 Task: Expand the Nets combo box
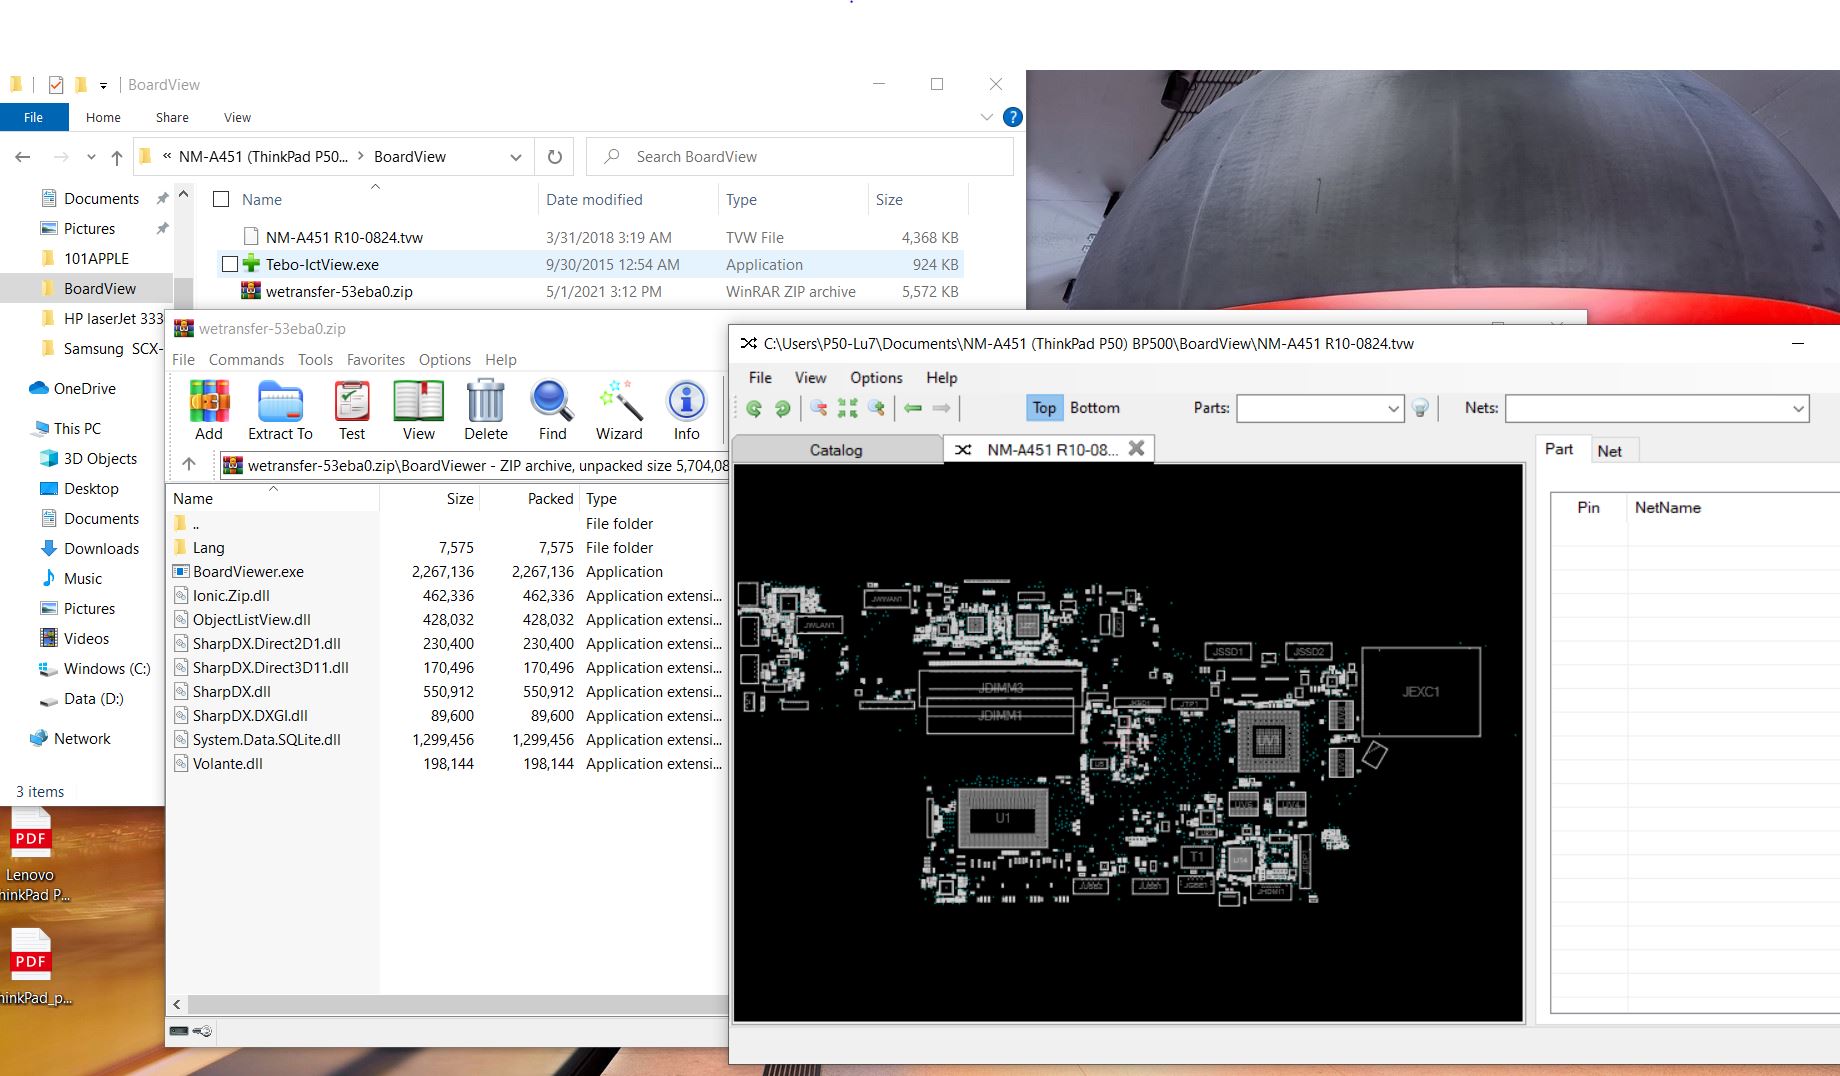[x=1797, y=408]
